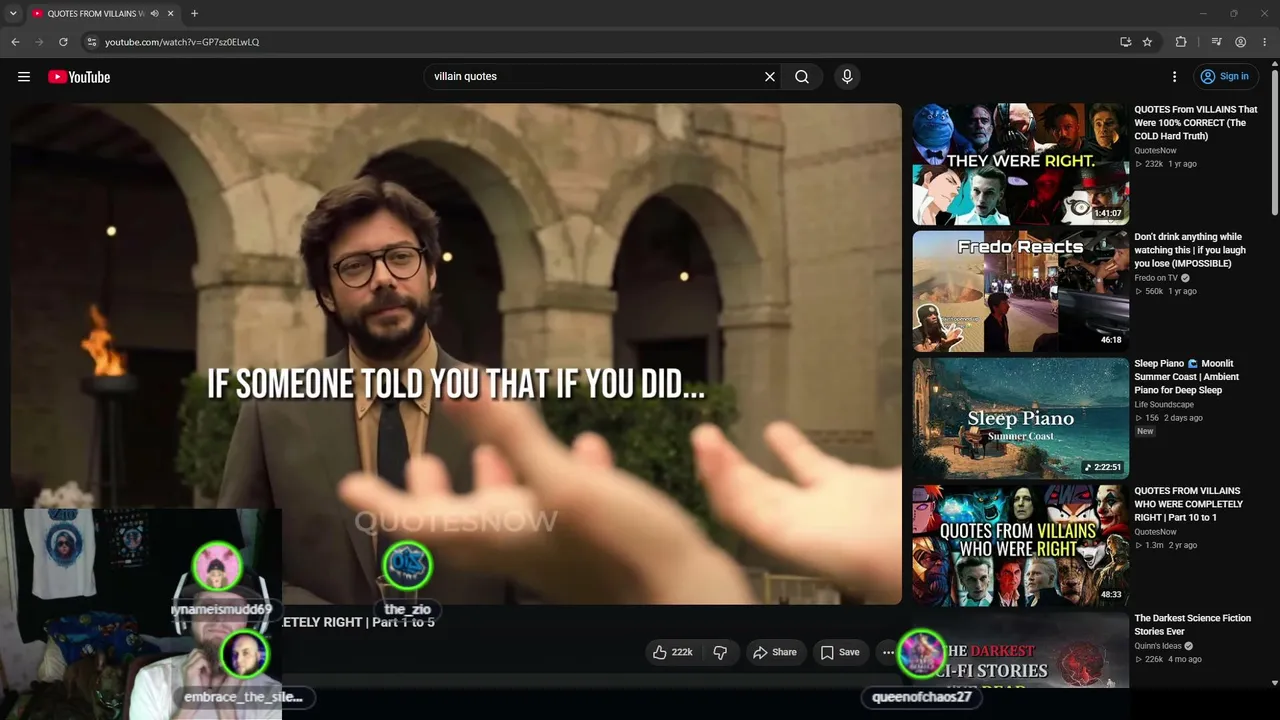
Task: Go forward in browser history
Action: pyautogui.click(x=39, y=42)
